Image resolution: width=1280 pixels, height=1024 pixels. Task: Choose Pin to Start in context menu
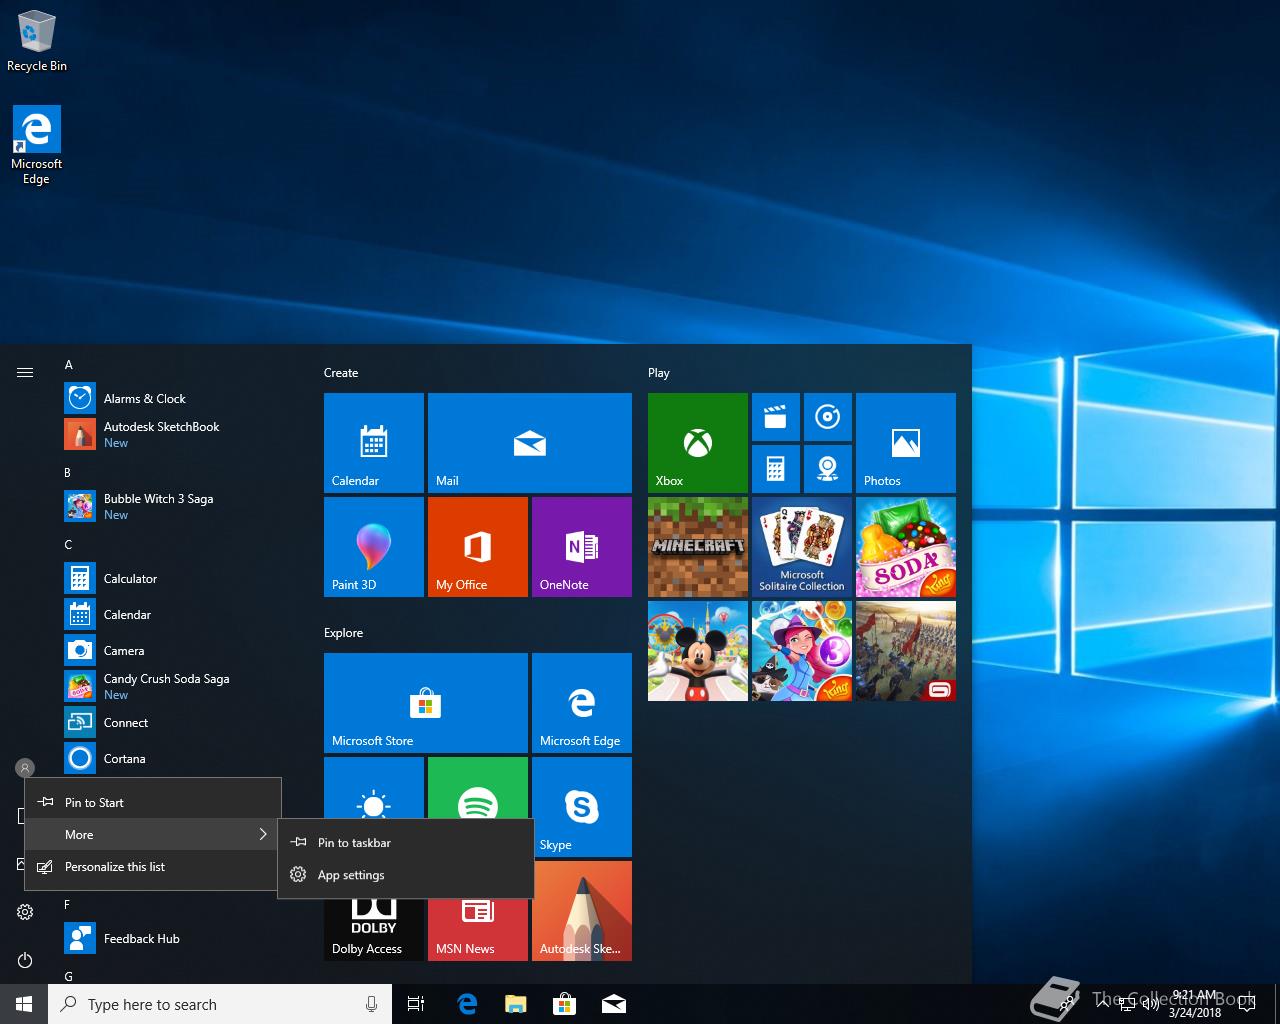pos(153,802)
